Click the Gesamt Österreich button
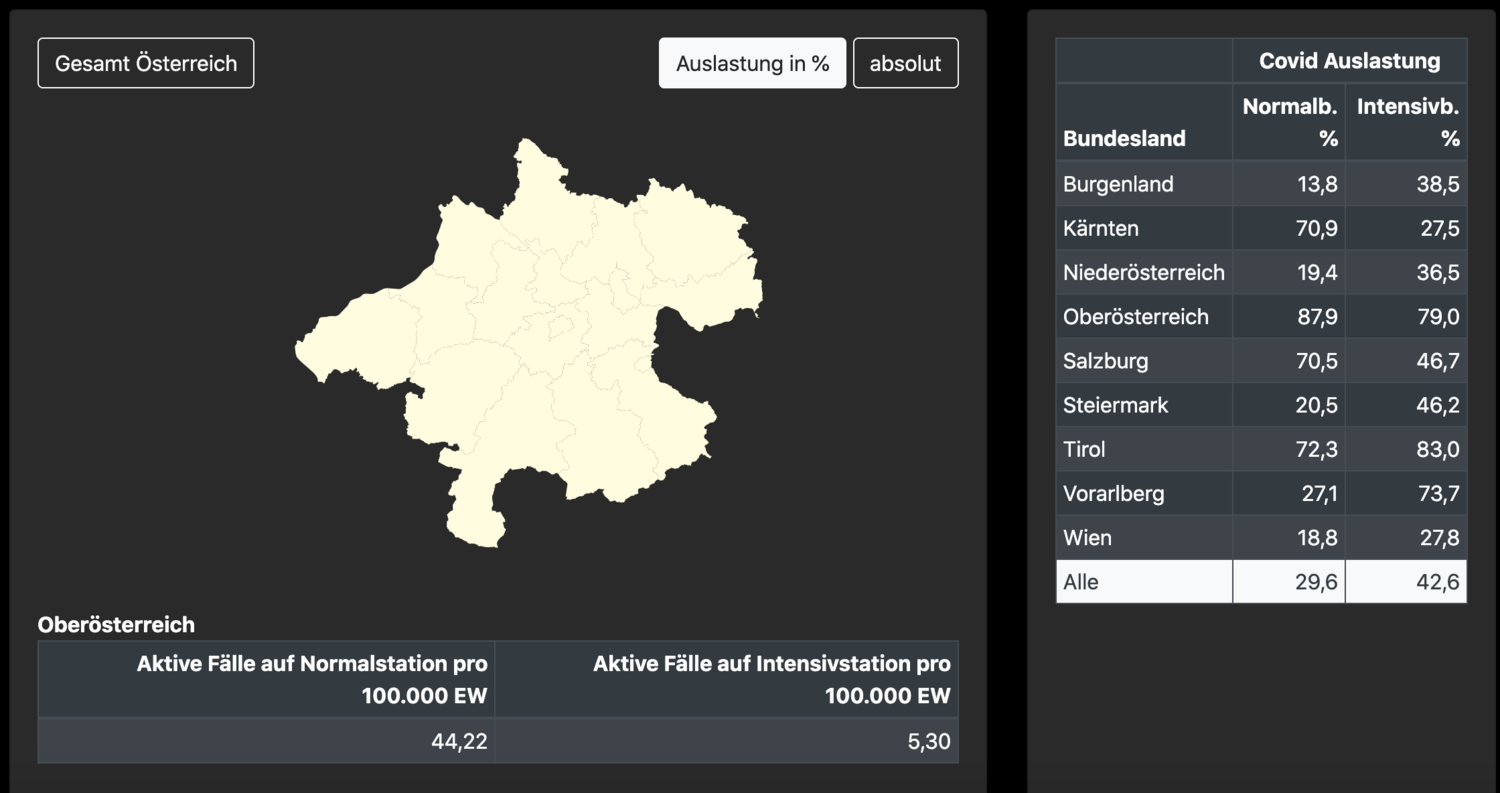The width and height of the screenshot is (1500, 793). [145, 62]
